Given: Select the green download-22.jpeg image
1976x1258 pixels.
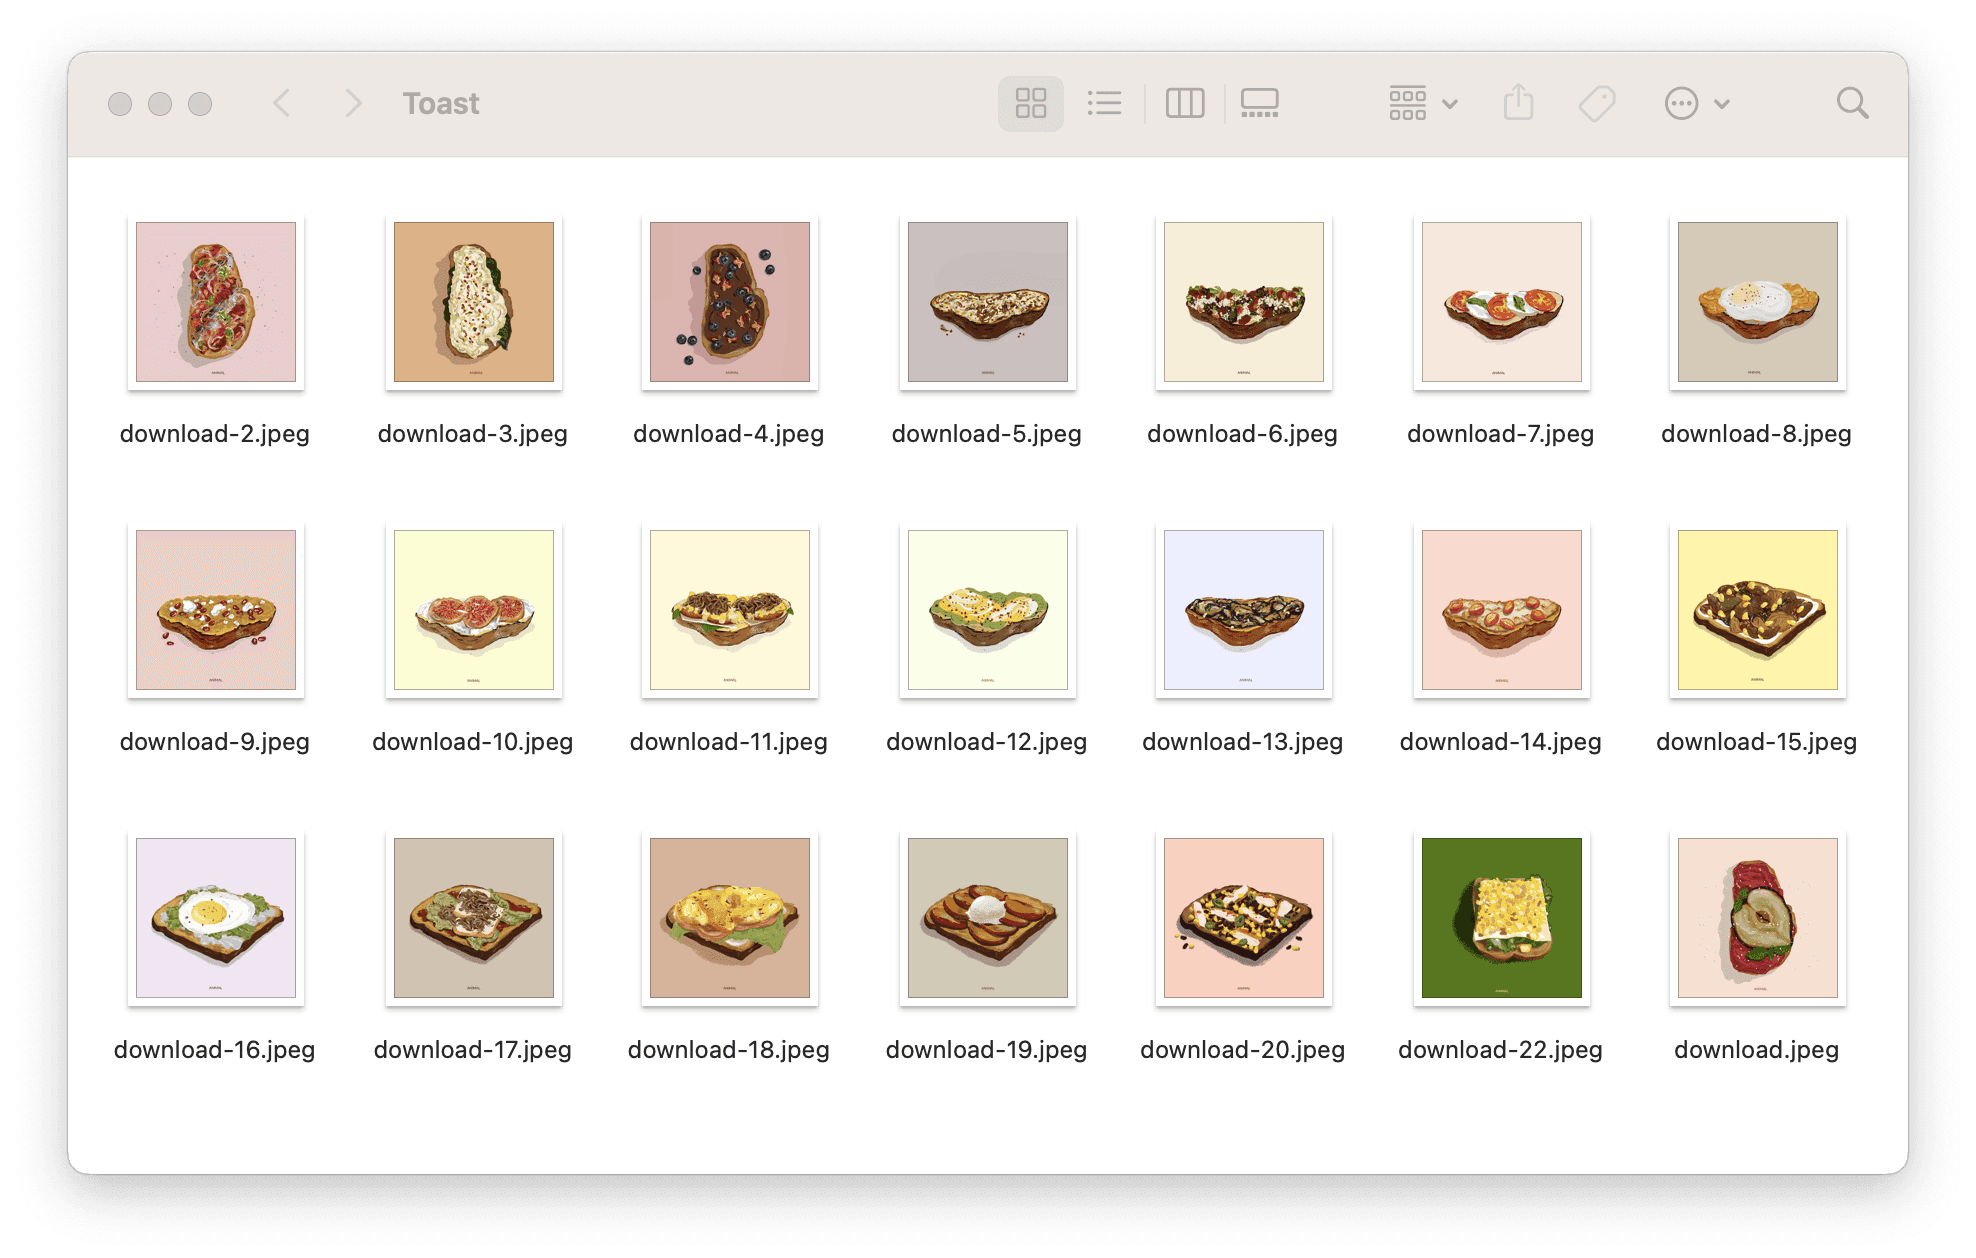Looking at the screenshot, I should (1501, 918).
